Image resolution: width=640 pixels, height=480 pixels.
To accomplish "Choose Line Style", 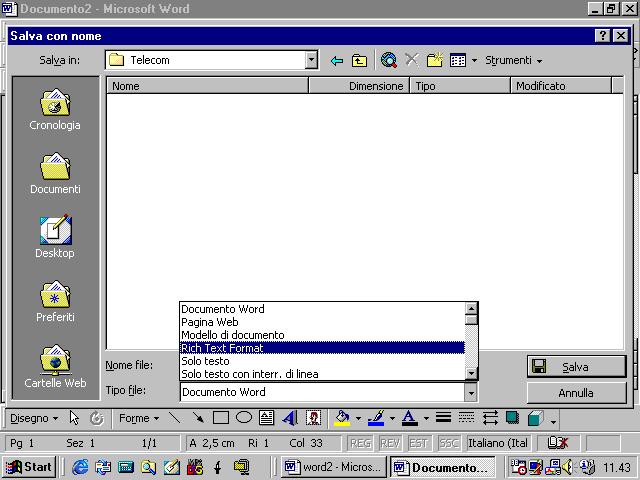I will pyautogui.click(x=443, y=418).
